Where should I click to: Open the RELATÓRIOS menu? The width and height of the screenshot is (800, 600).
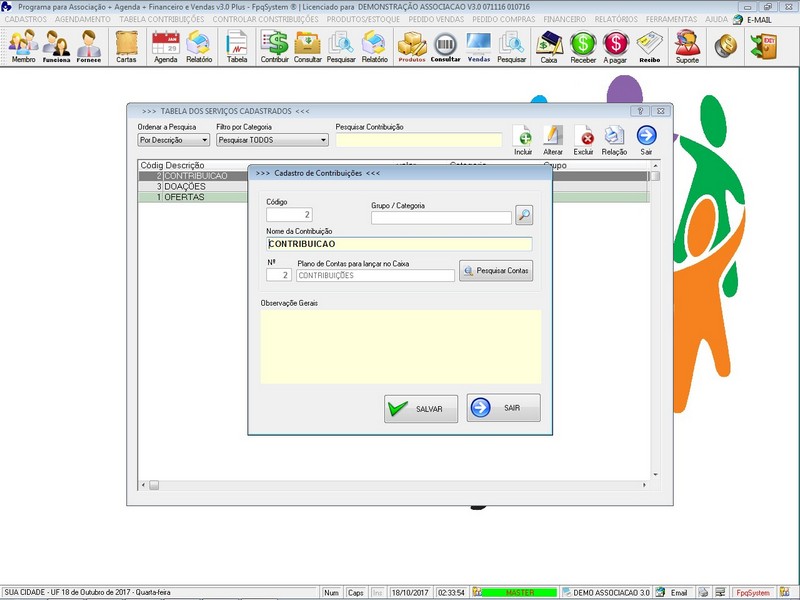point(616,19)
